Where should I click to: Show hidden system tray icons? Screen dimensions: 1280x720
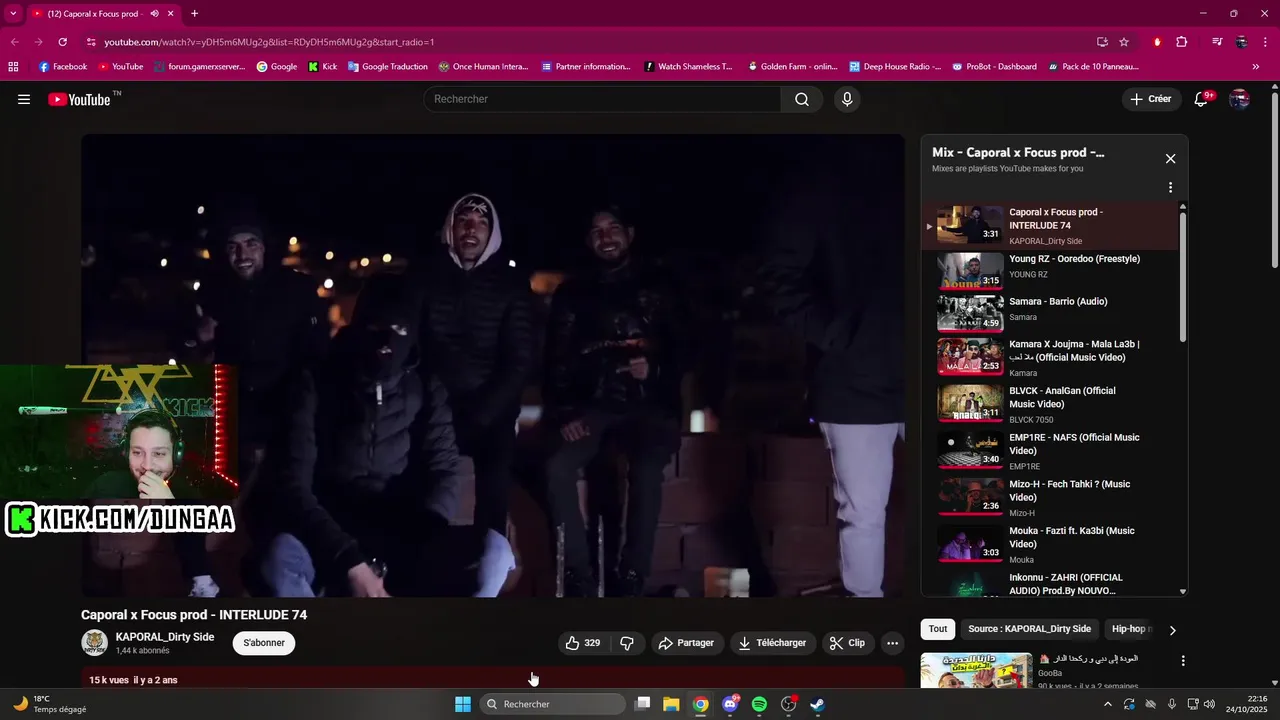1109,704
